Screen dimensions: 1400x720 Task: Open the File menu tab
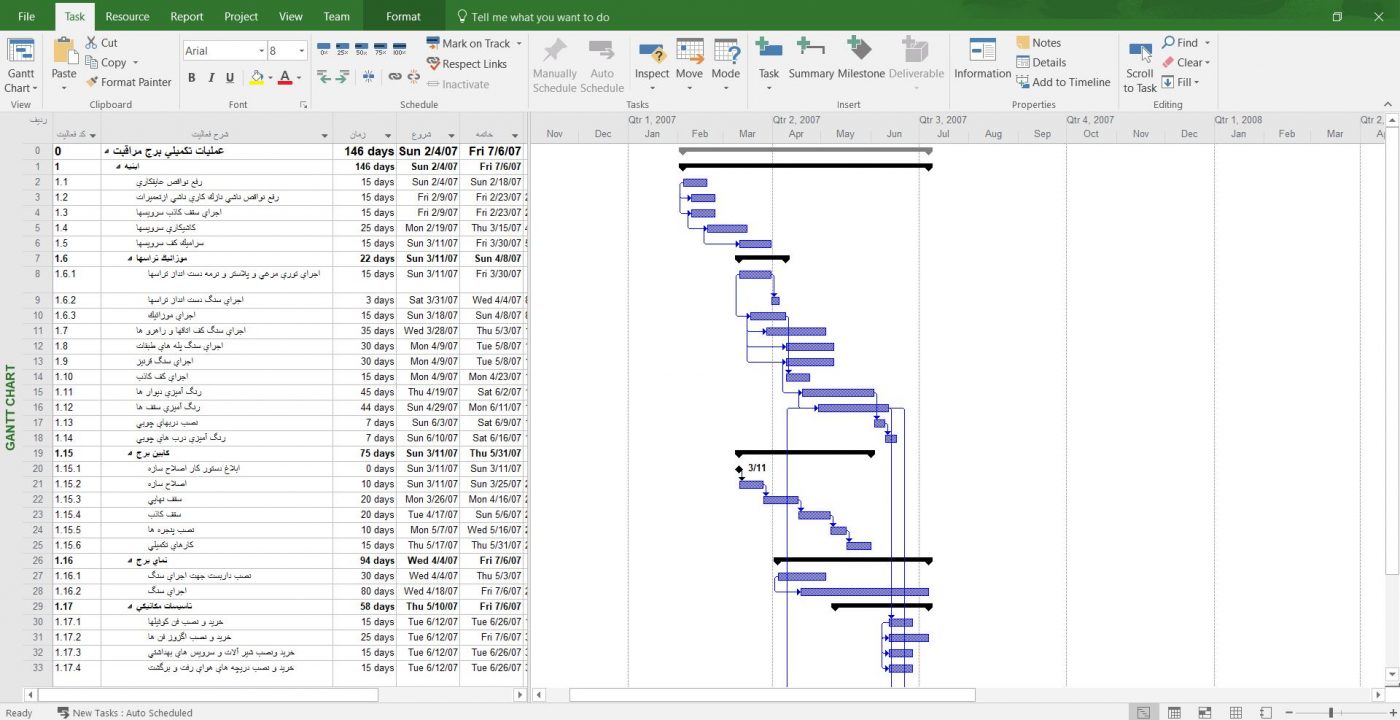(x=26, y=17)
